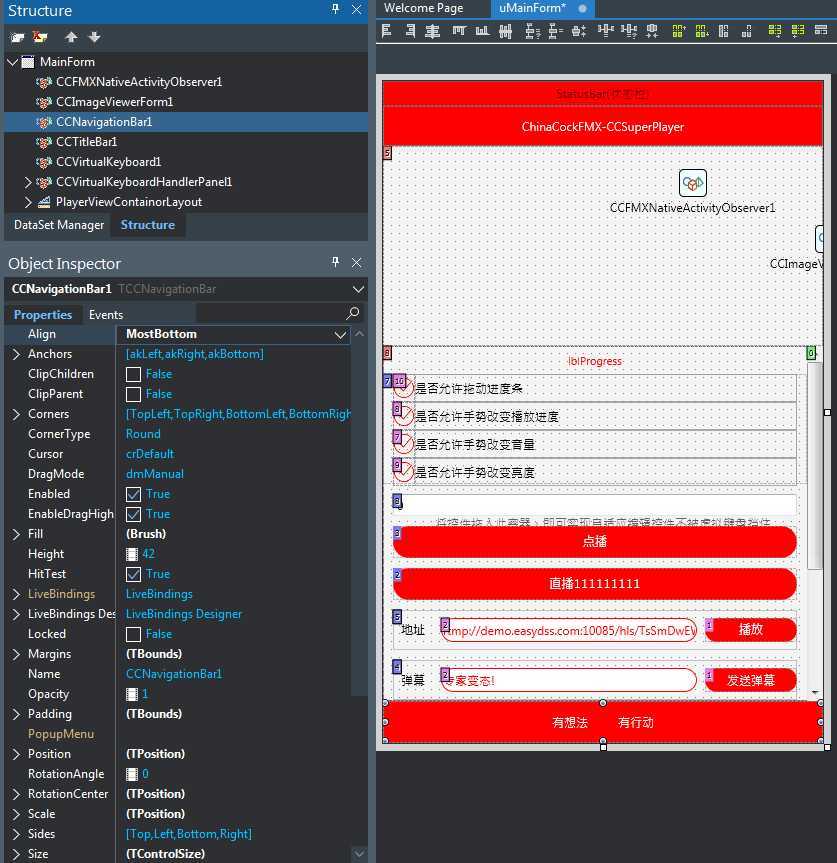
Task: Click the property search magnifier icon
Action: pyautogui.click(x=352, y=313)
